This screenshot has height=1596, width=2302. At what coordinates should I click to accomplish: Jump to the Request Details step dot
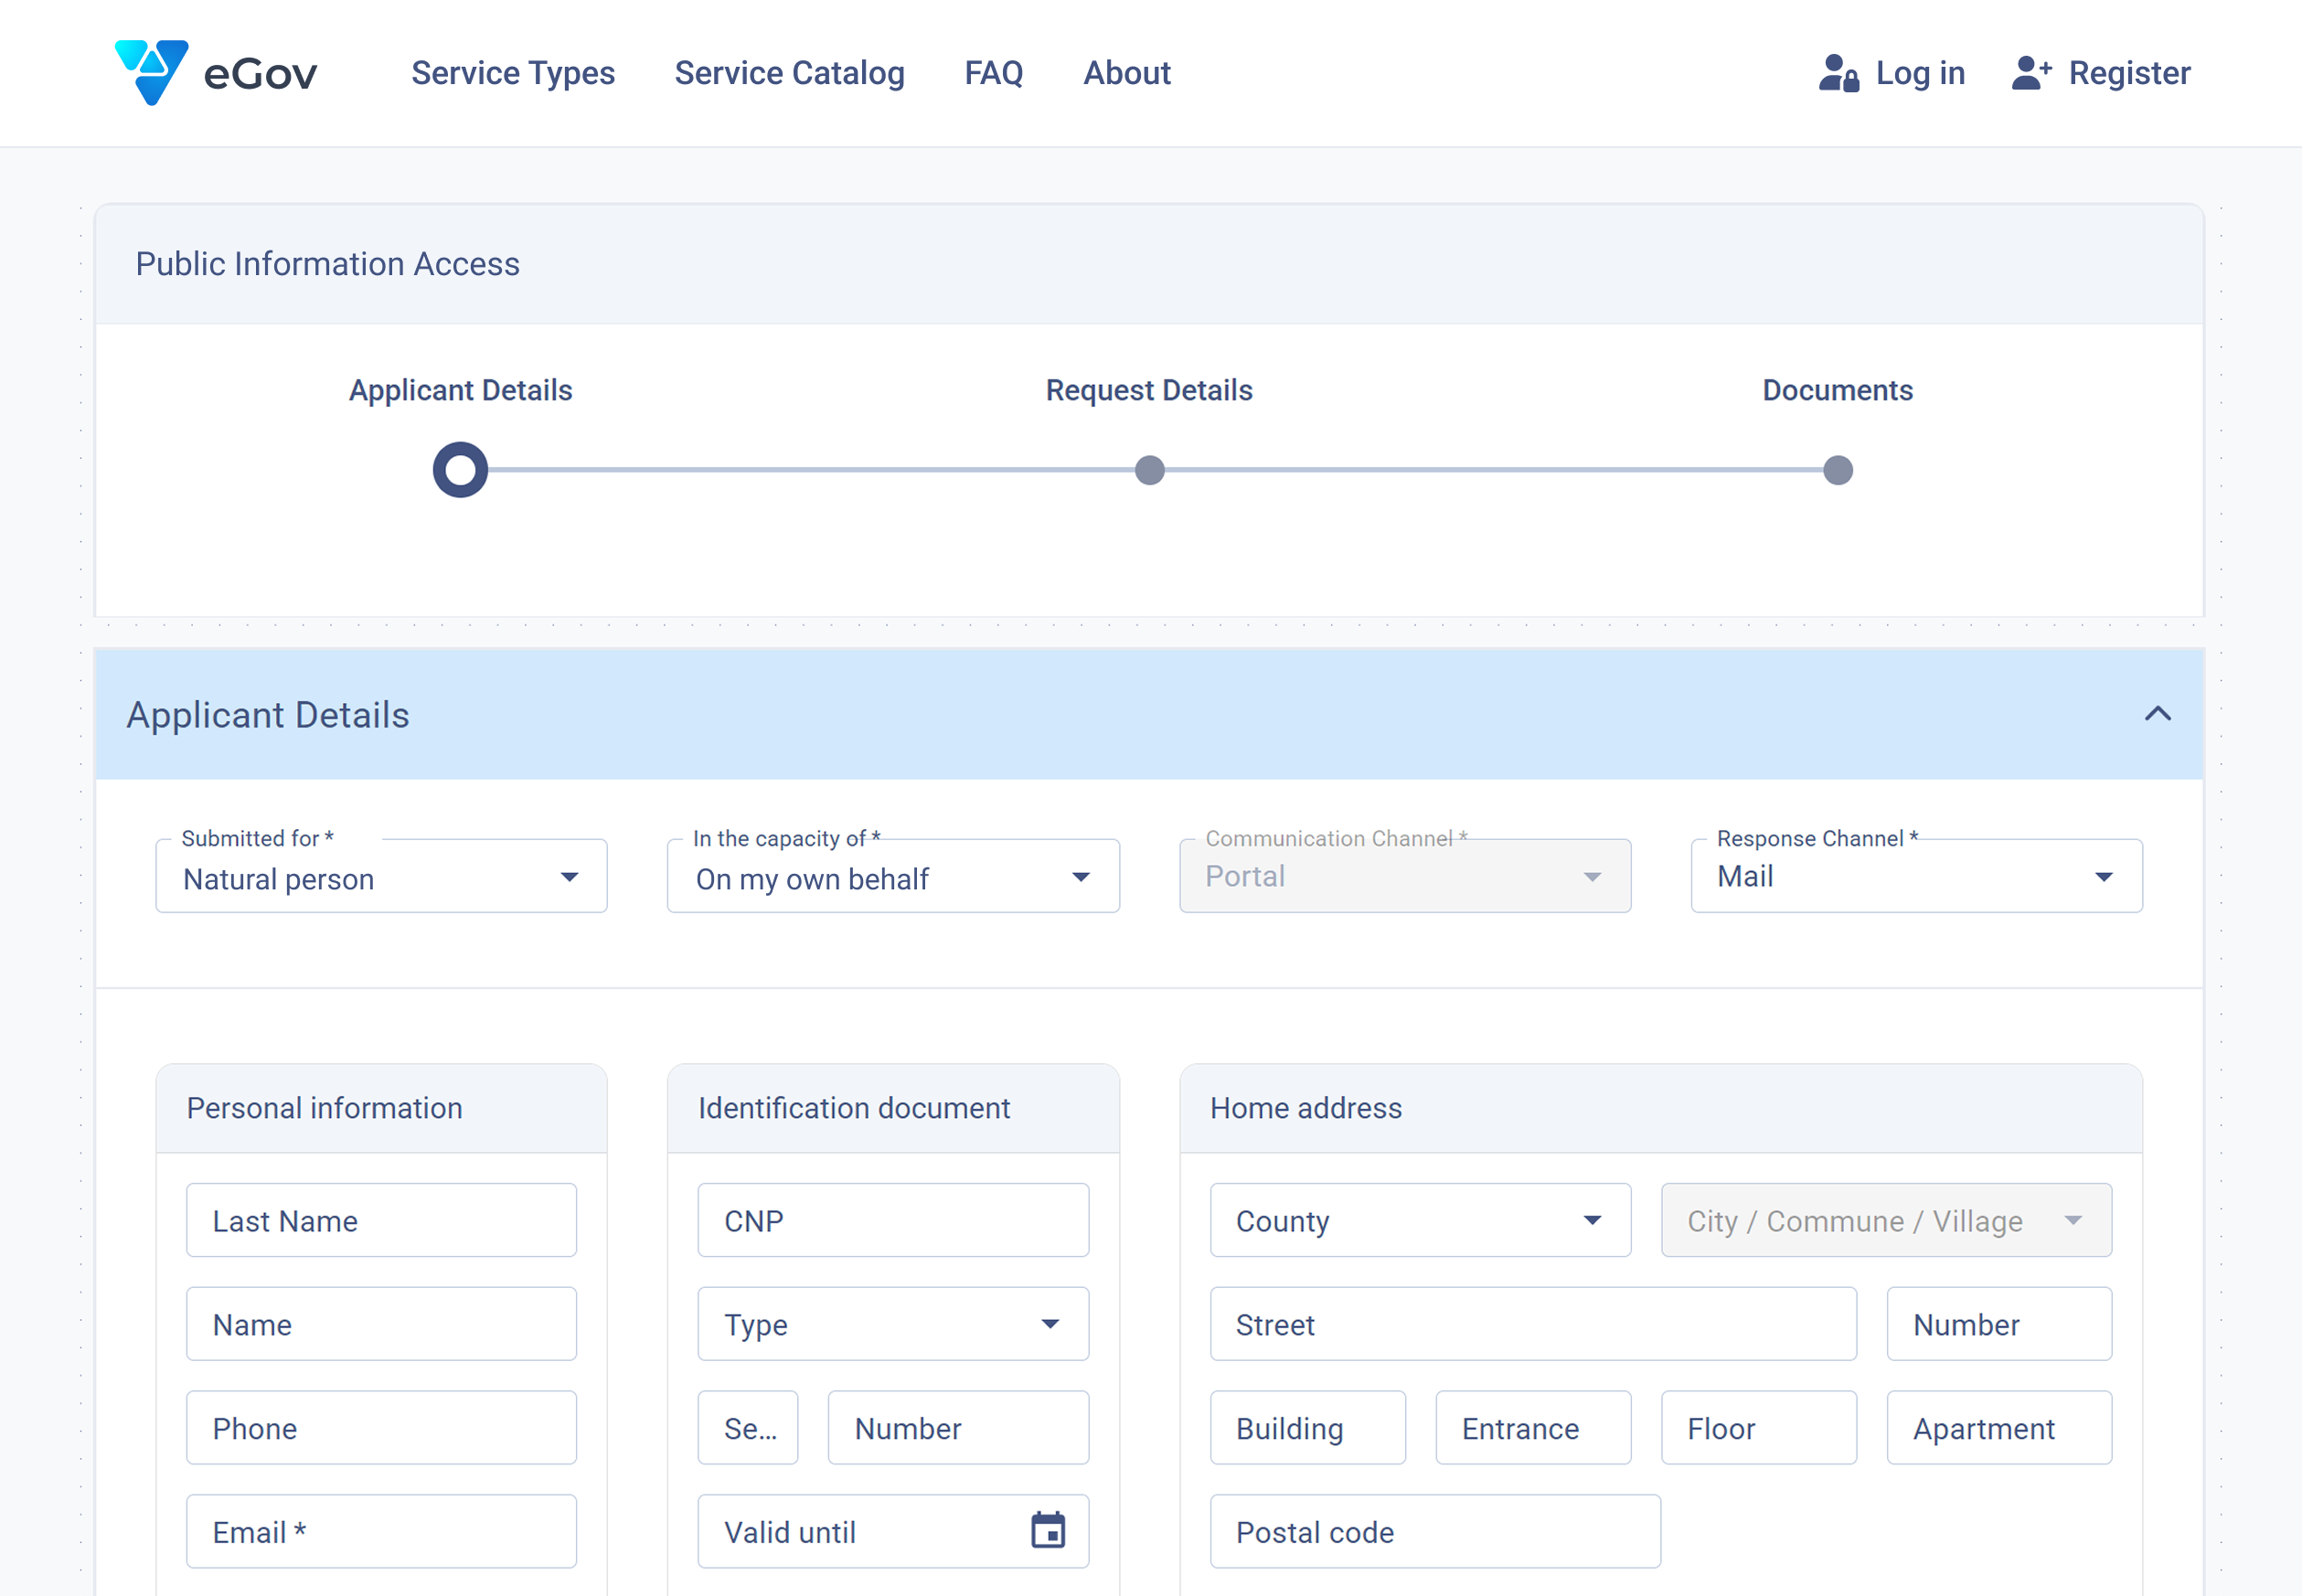[1149, 470]
